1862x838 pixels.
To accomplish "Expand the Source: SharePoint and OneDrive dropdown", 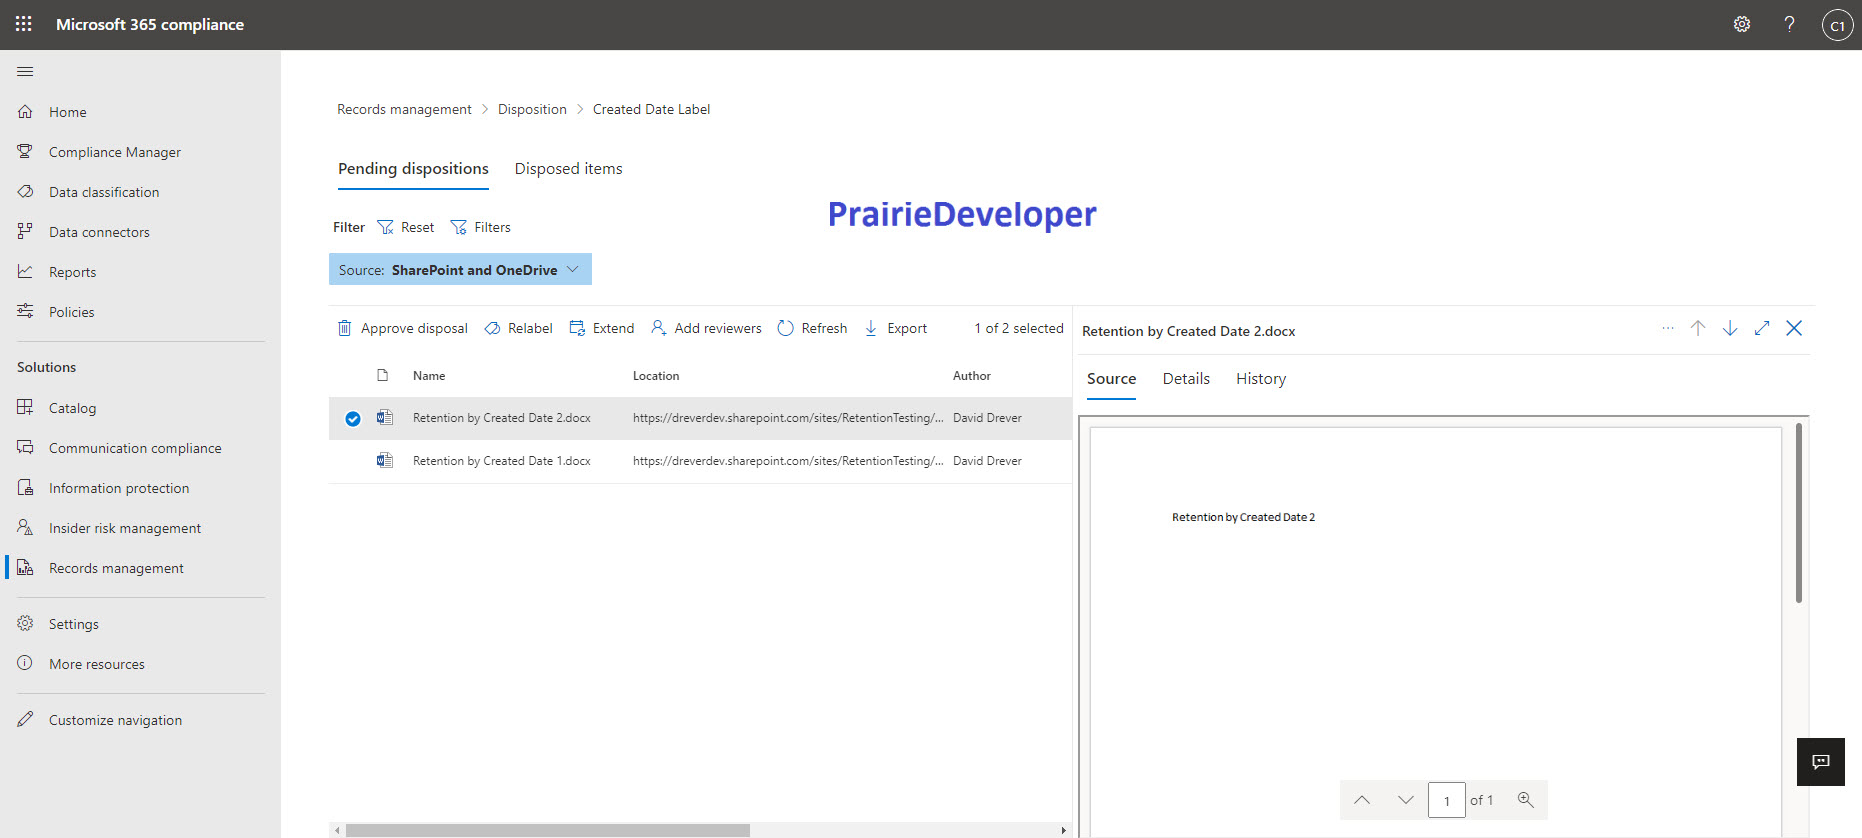I will [460, 269].
